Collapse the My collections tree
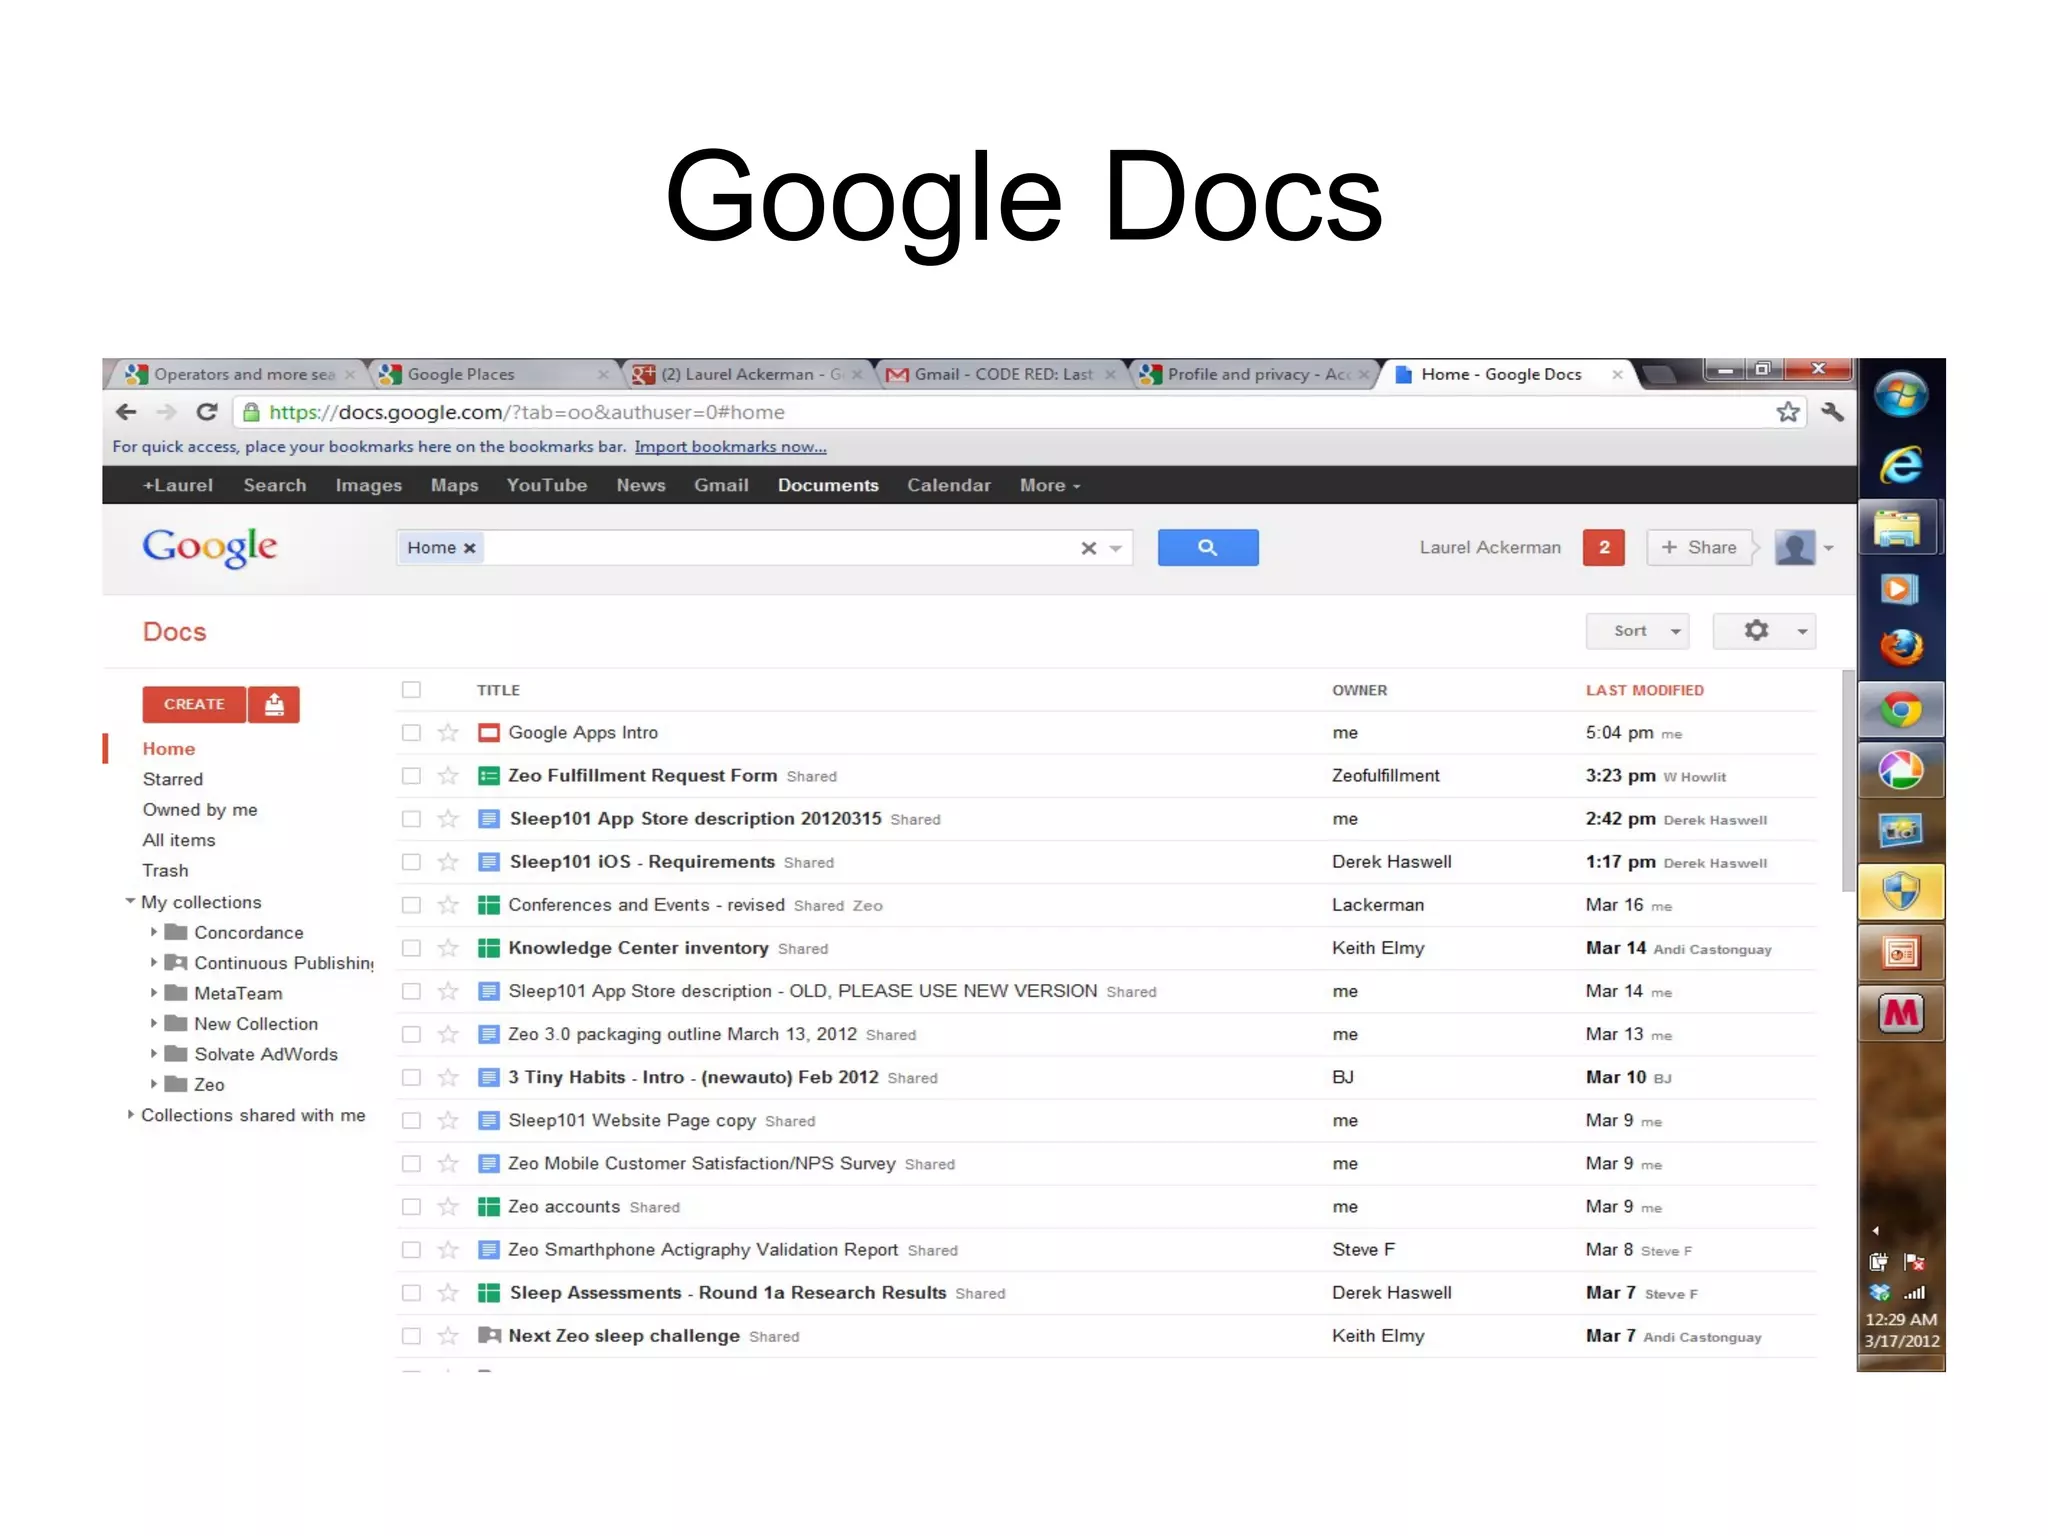The height and width of the screenshot is (1536, 2048). click(x=130, y=901)
